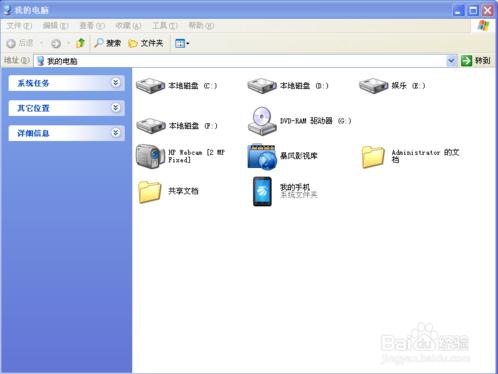
Task: Click the 系统任务 panel title text
Action: (33, 83)
